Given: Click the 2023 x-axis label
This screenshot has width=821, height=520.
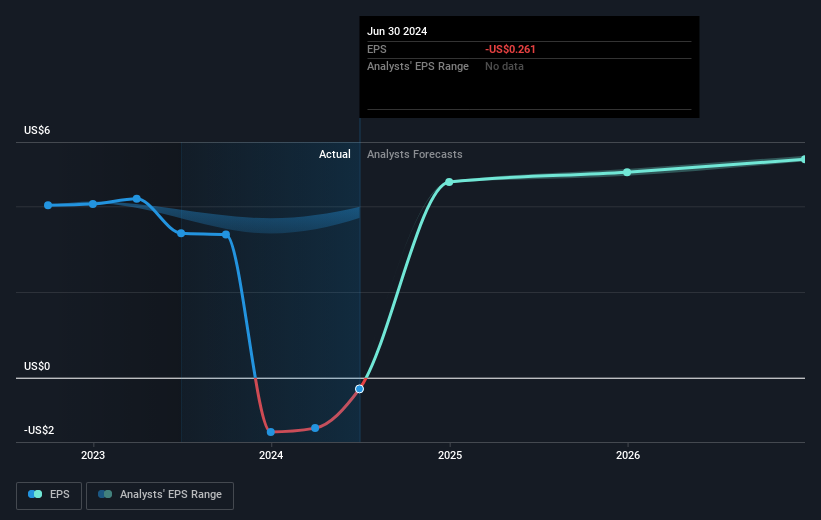Looking at the screenshot, I should coord(93,455).
